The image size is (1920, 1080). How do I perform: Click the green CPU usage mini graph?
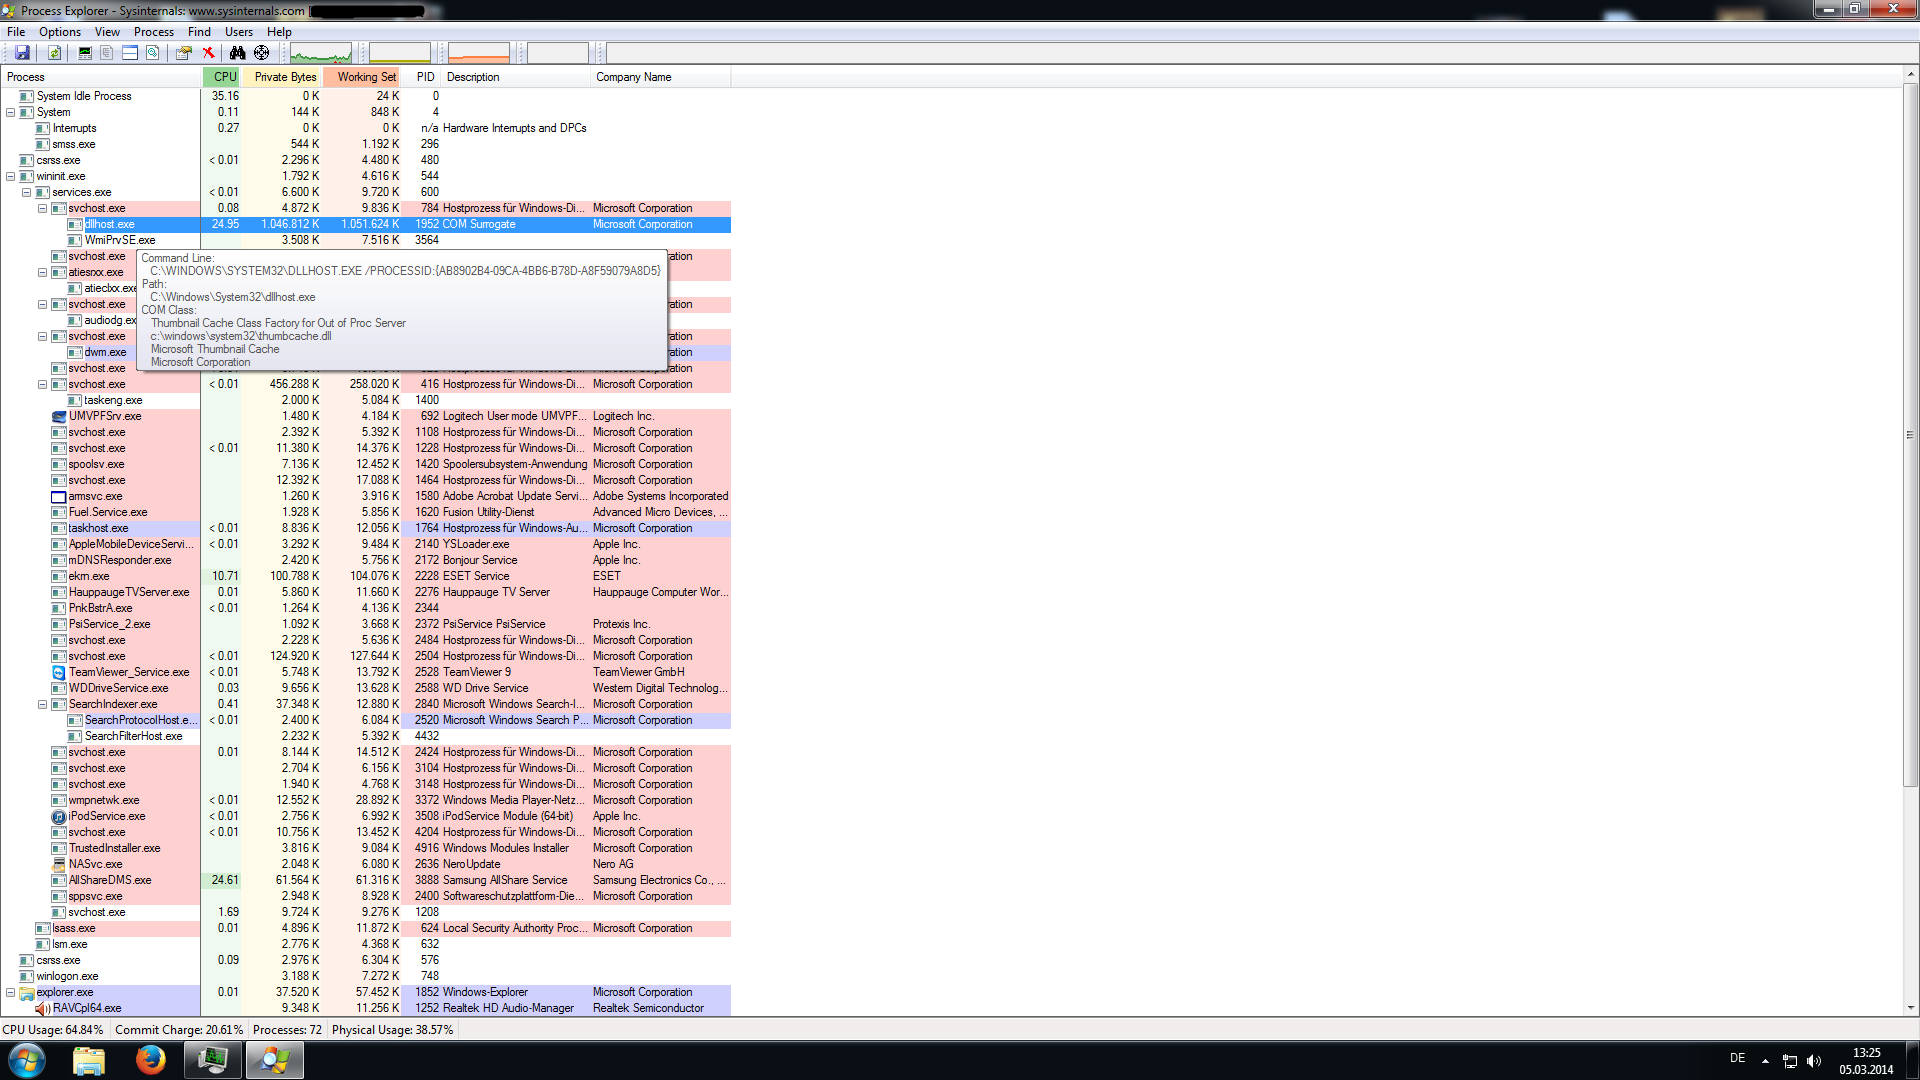pos(320,53)
